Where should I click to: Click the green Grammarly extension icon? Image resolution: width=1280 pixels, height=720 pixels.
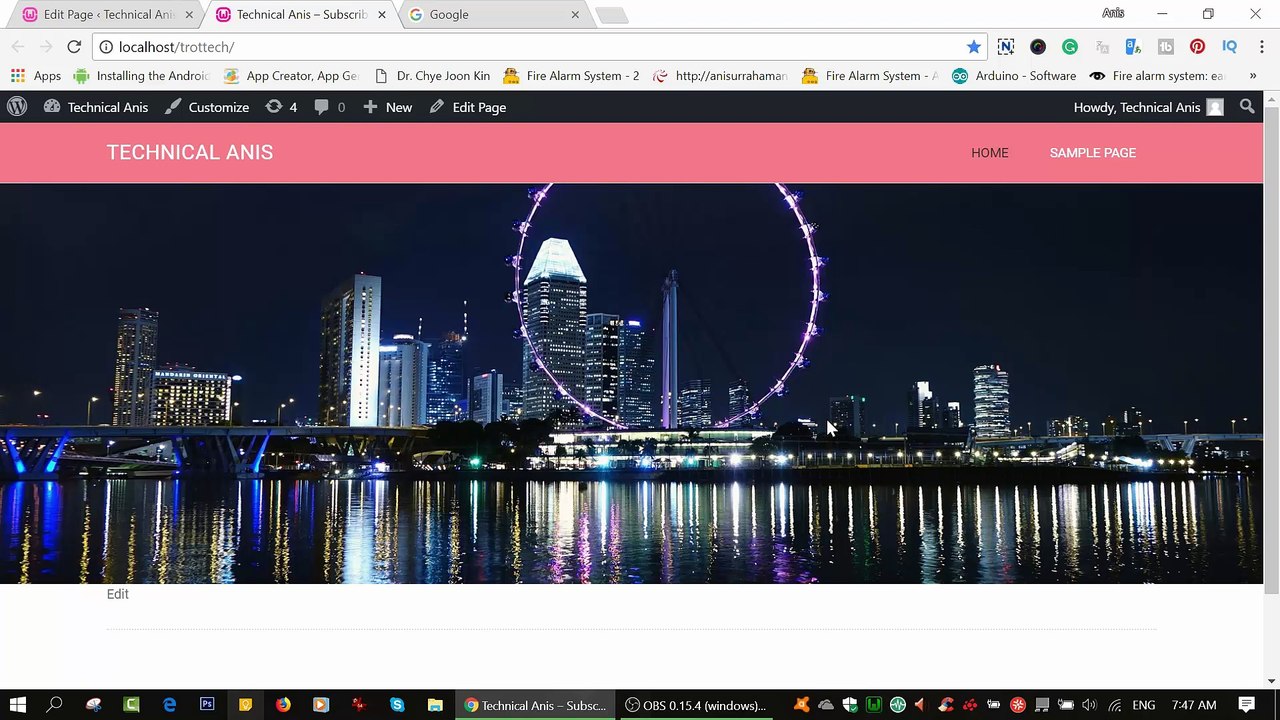click(1070, 47)
